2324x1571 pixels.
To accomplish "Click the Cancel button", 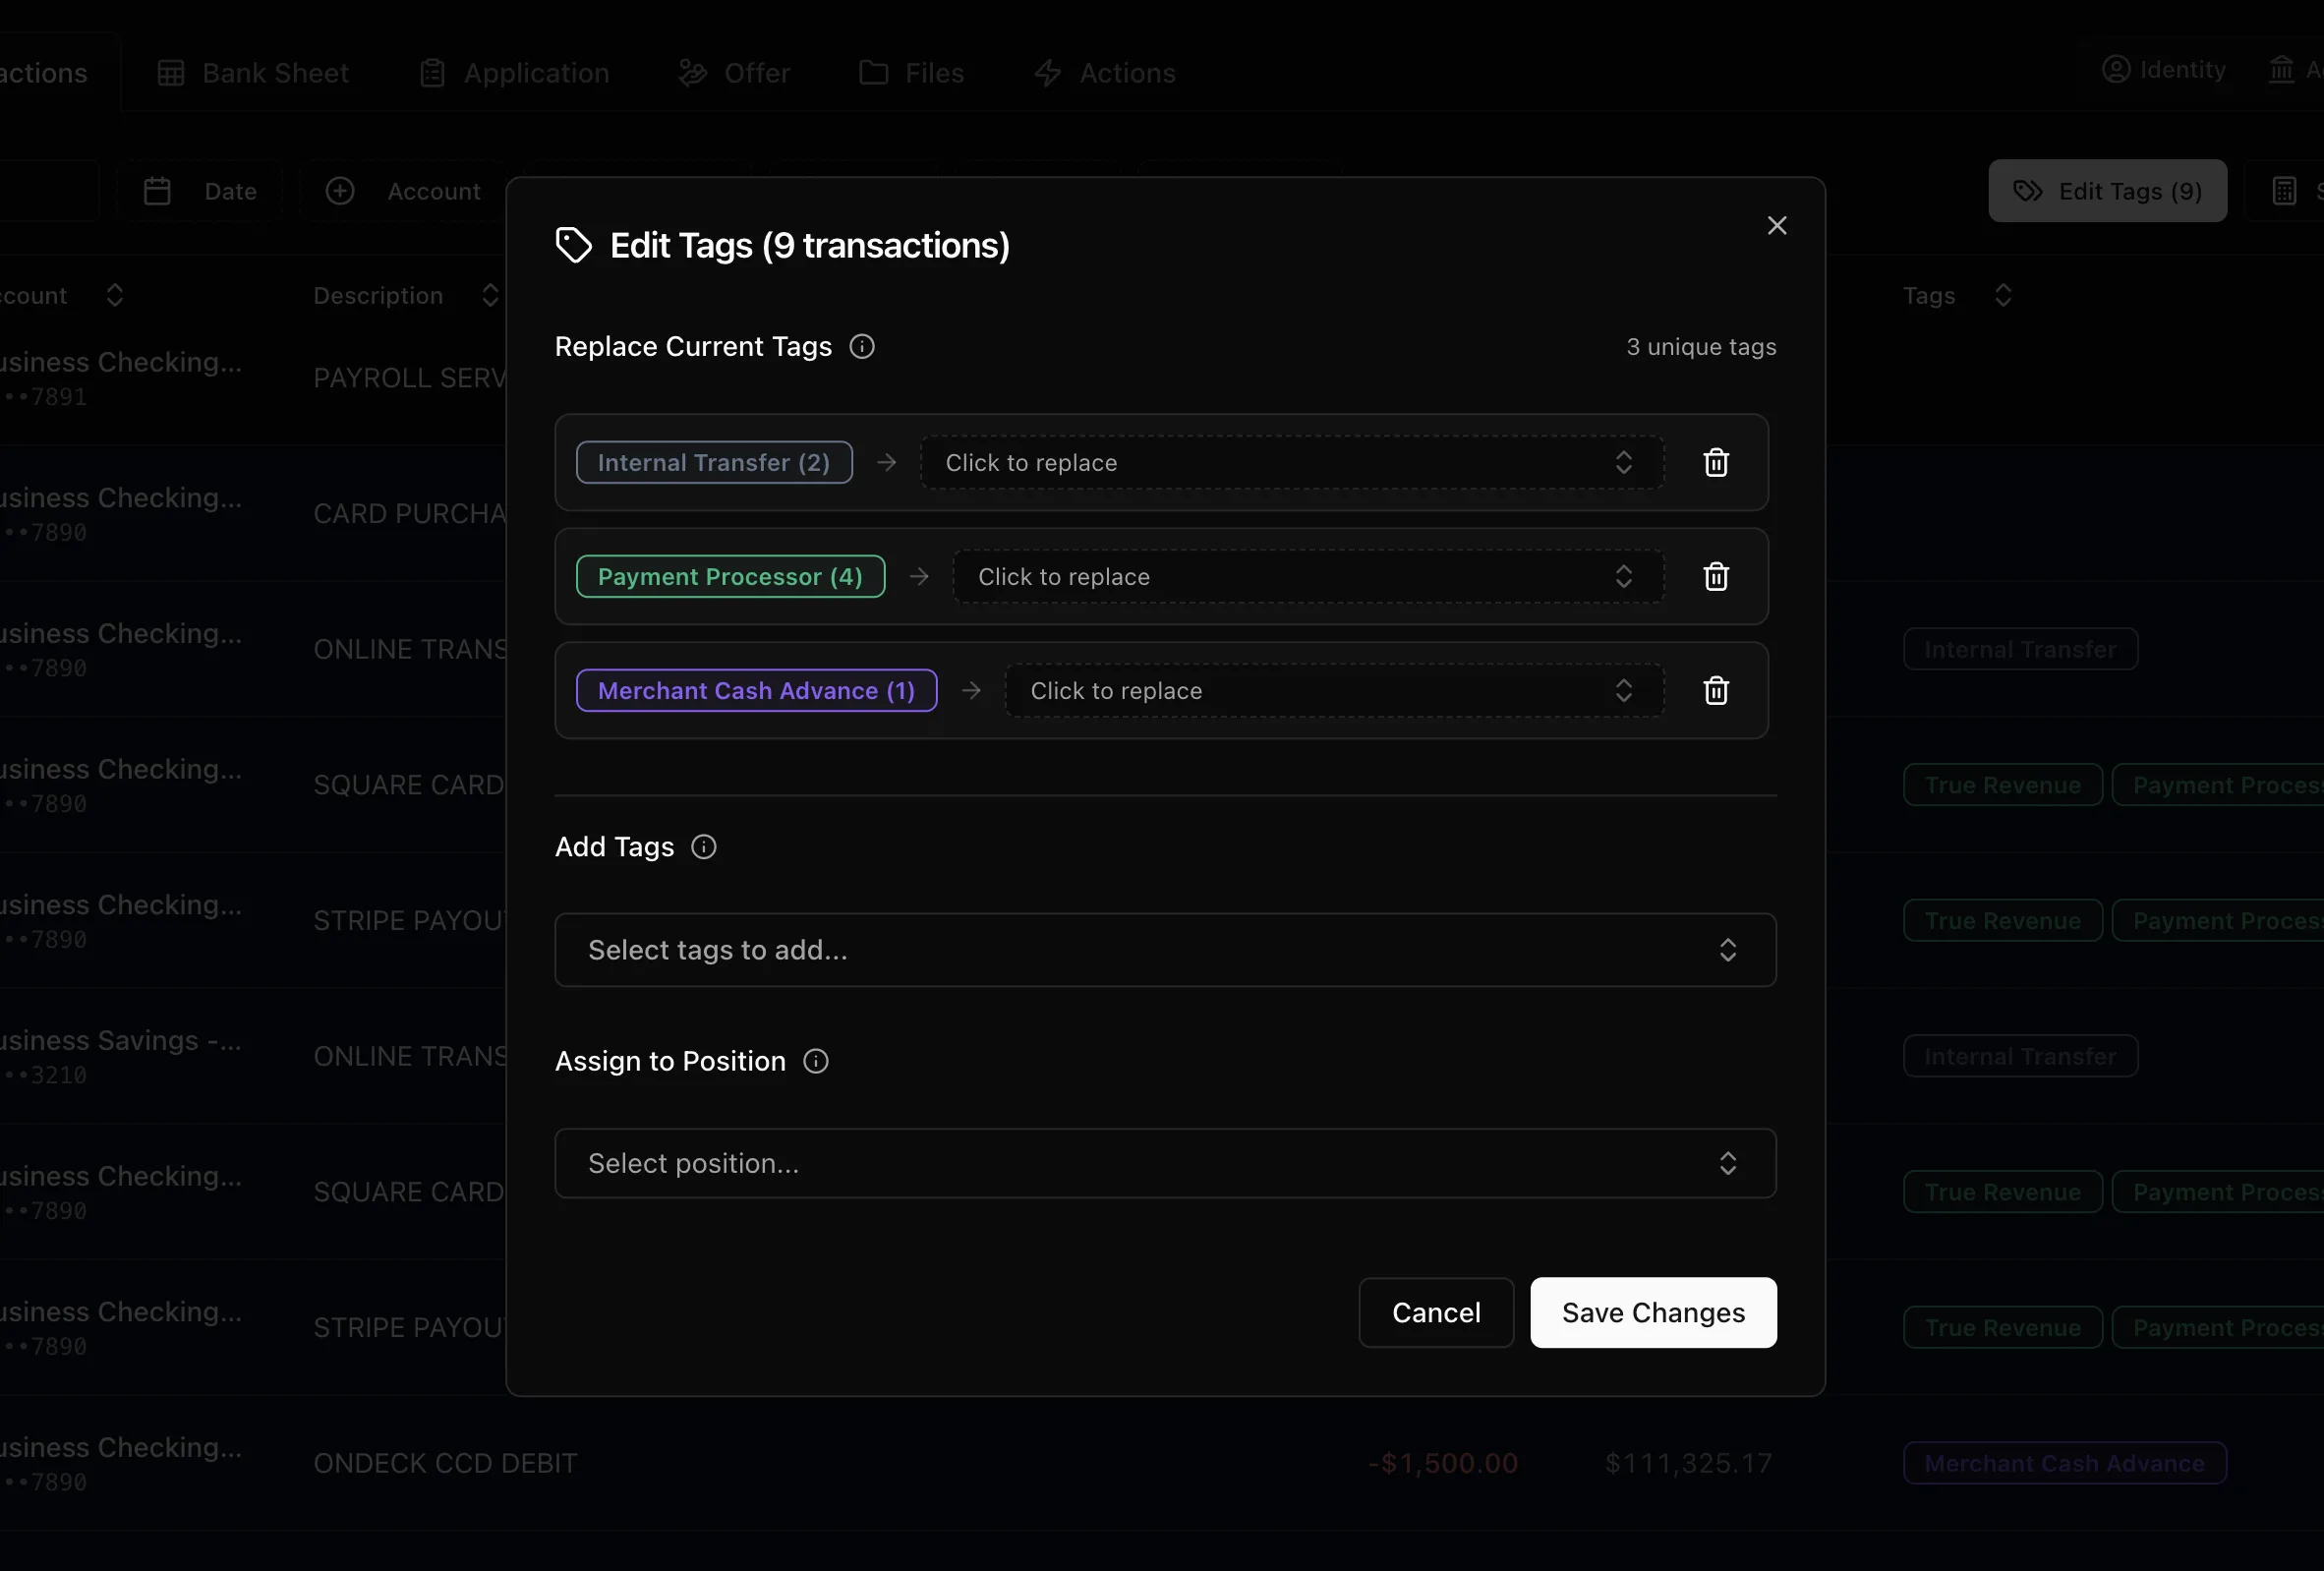I will point(1435,1312).
